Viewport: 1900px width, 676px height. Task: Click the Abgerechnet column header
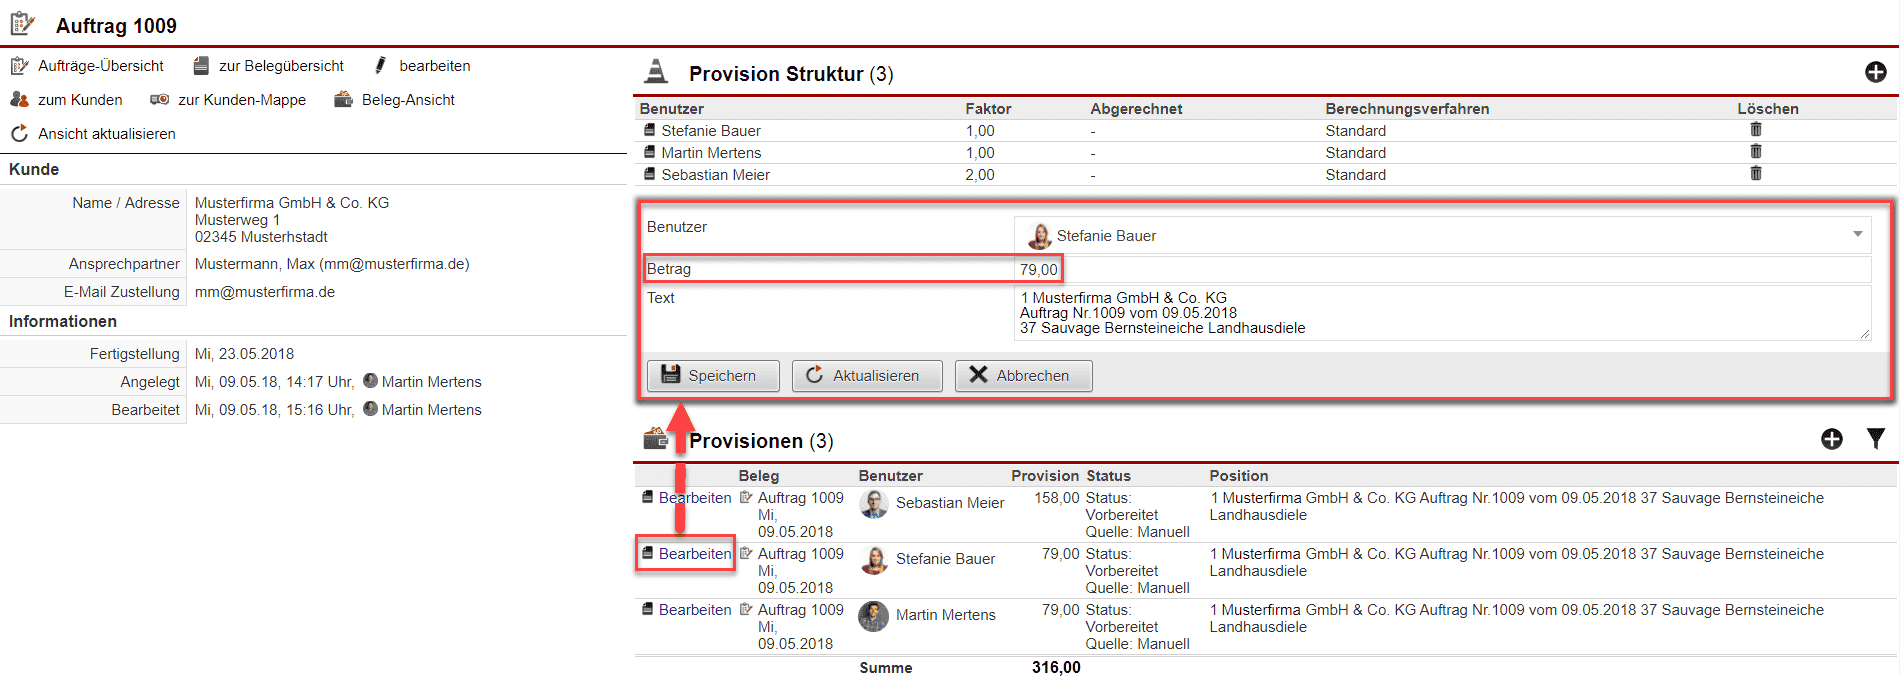pyautogui.click(x=1136, y=109)
